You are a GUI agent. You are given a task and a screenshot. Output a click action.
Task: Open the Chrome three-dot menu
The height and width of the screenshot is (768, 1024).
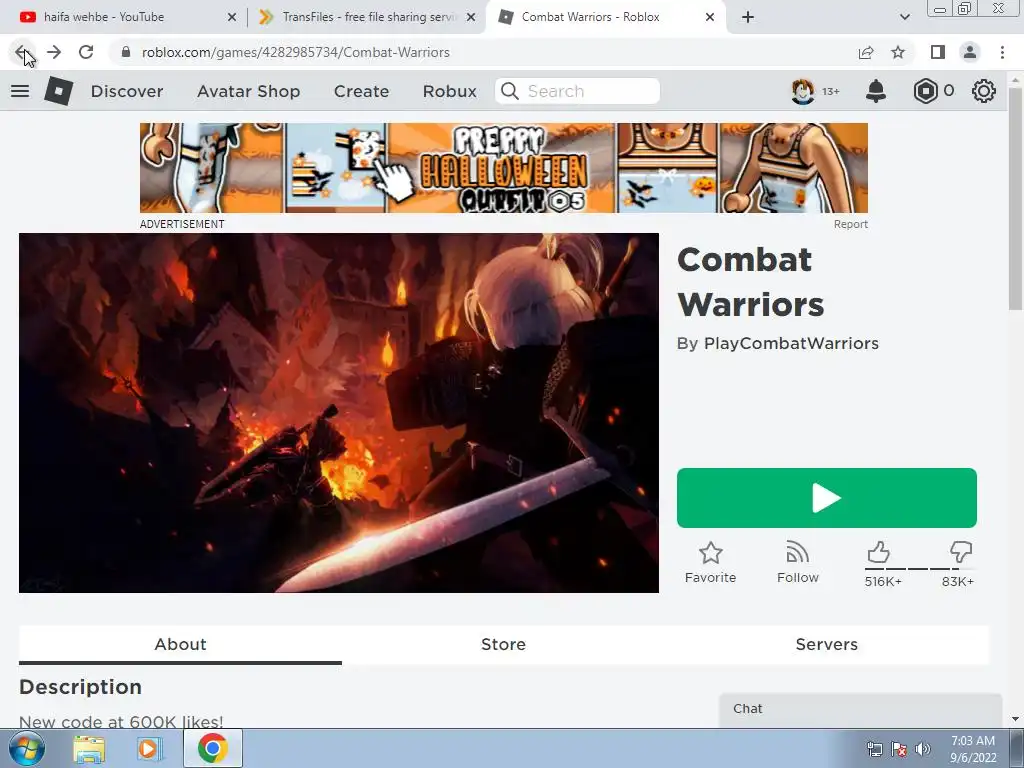tap(1002, 52)
